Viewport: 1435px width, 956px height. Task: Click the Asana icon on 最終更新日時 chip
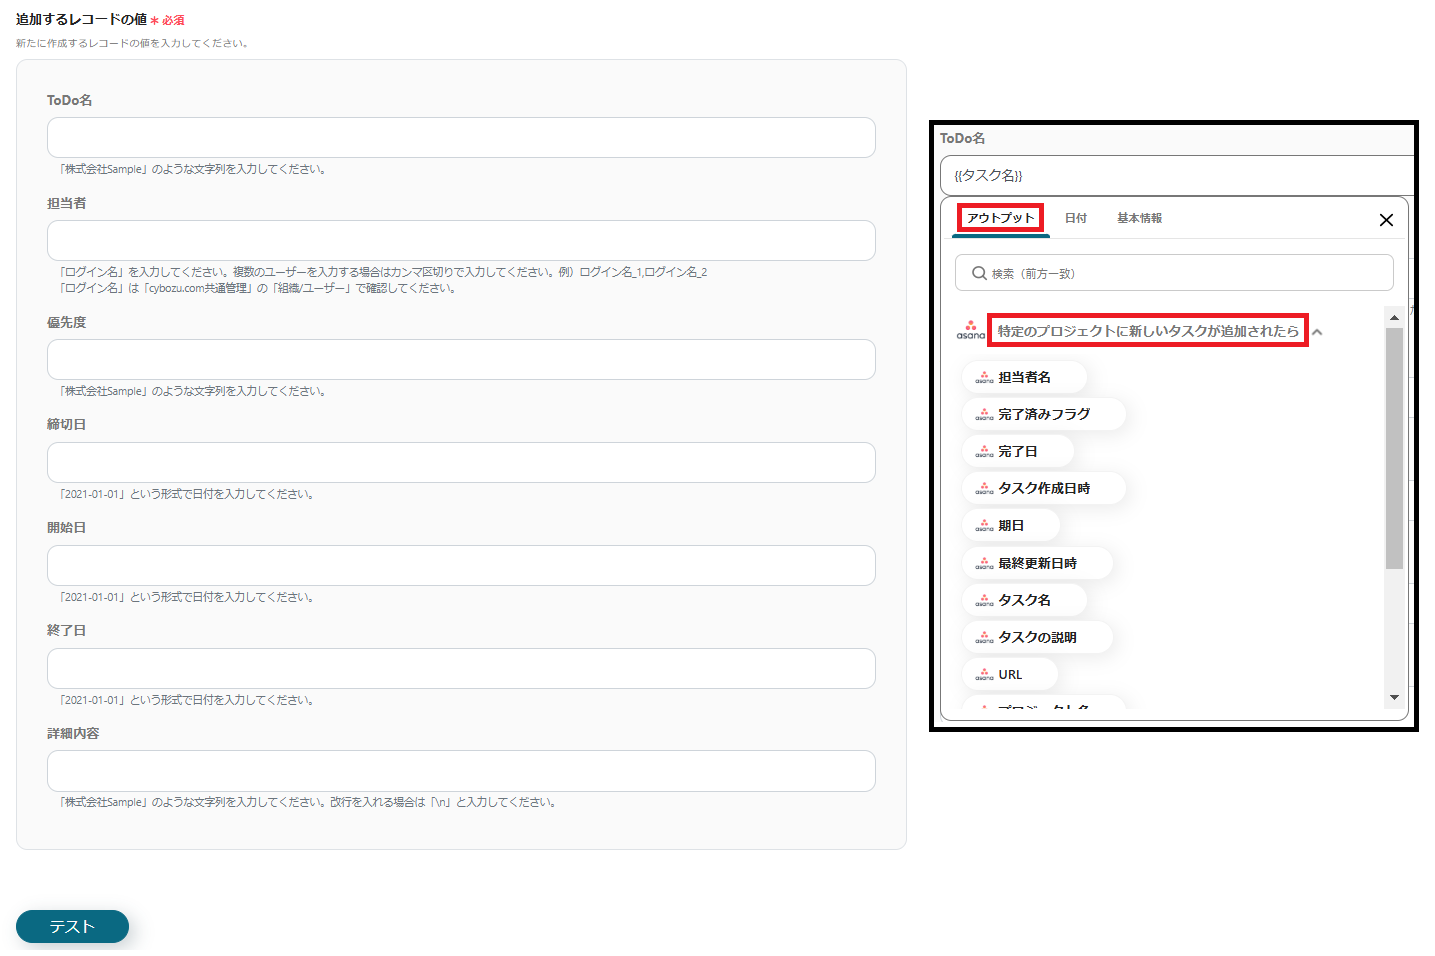tap(984, 563)
